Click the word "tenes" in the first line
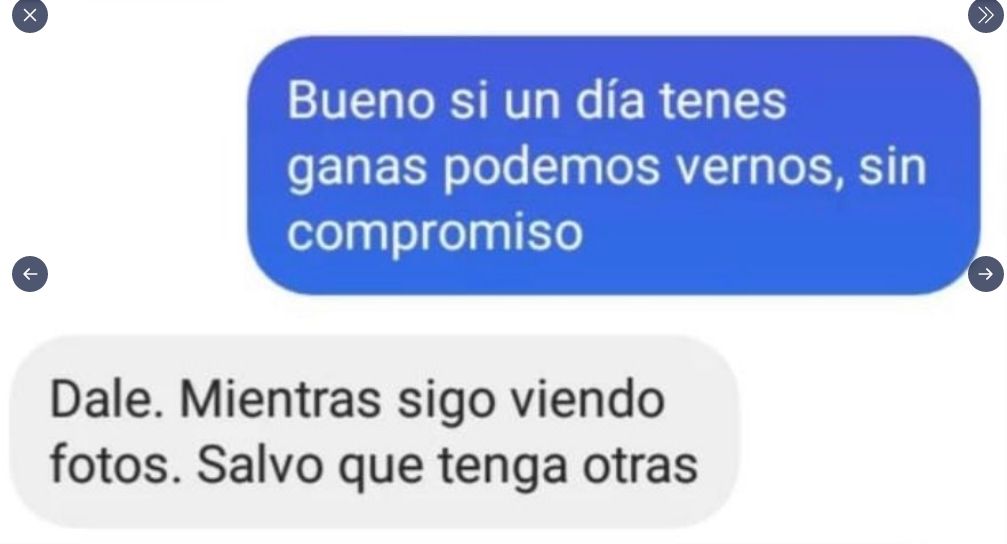The image size is (1007, 544). [723, 102]
